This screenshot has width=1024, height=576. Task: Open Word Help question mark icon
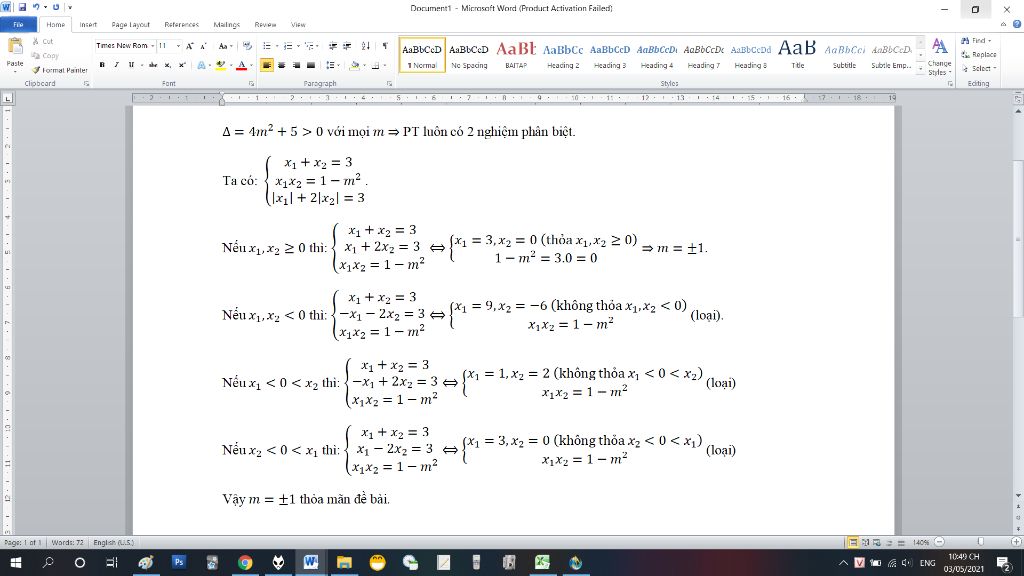tap(1017, 24)
